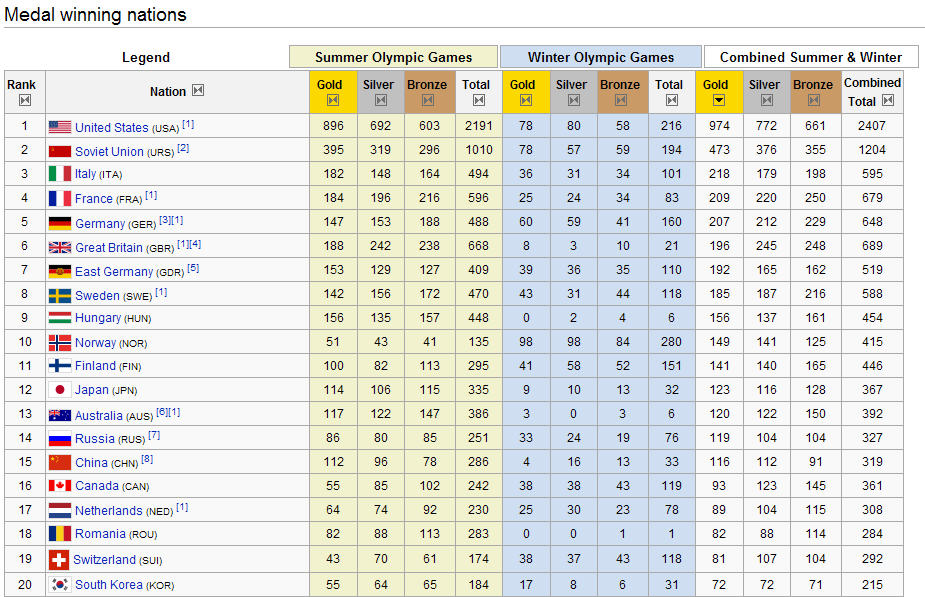Click the East Germany flag icon
Image resolution: width=925 pixels, height=597 pixels.
click(60, 271)
